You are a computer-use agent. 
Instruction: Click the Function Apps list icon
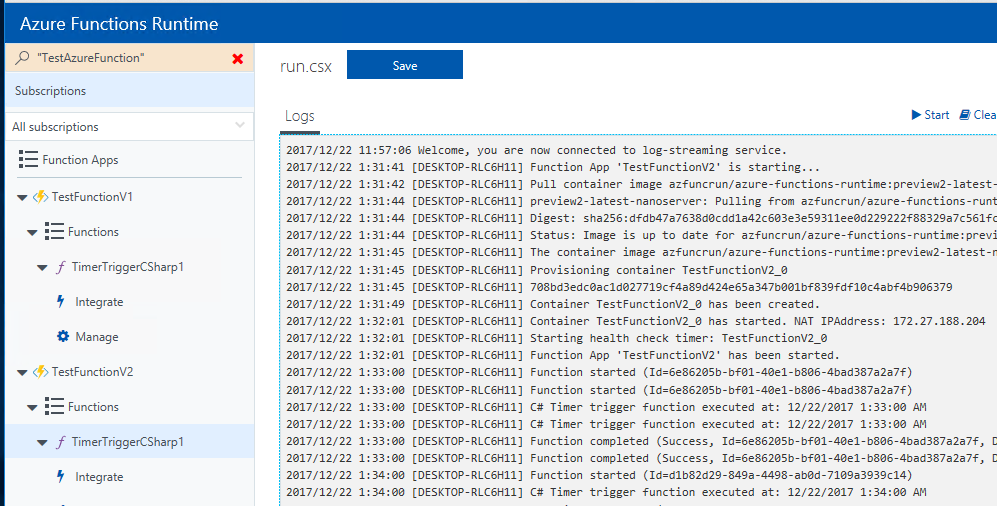28,160
